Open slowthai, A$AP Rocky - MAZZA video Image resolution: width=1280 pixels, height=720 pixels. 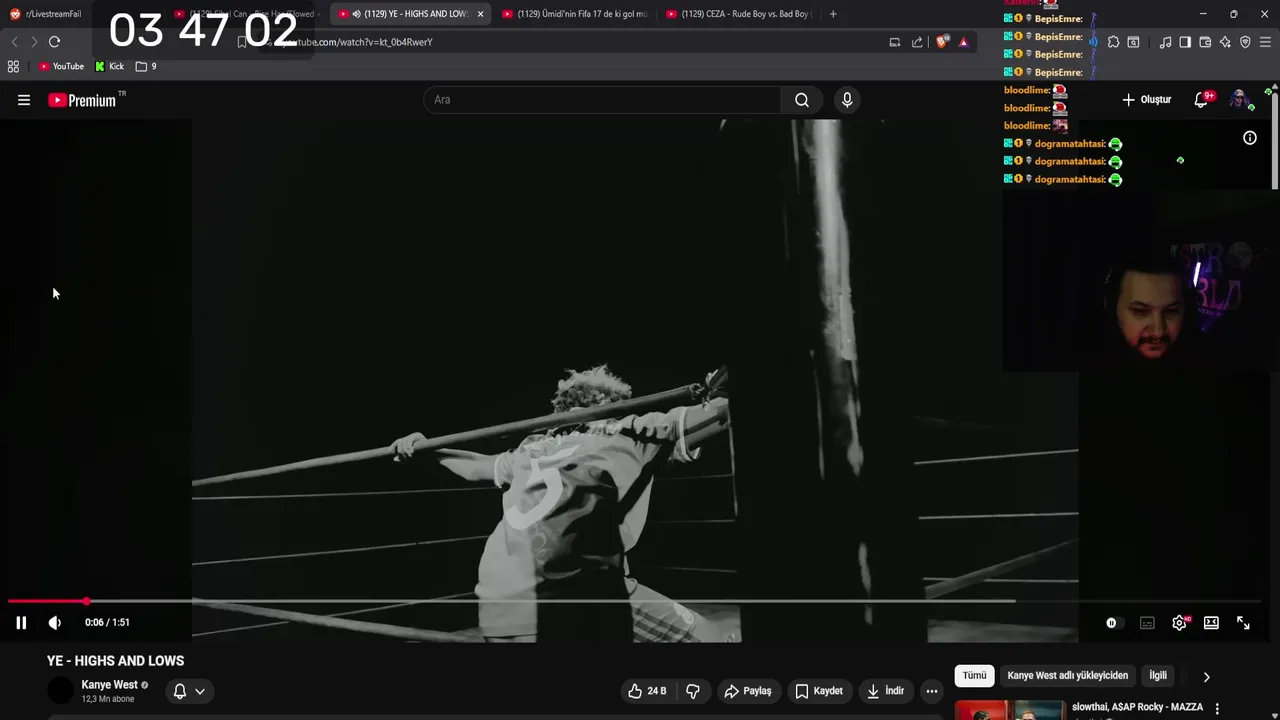(1137, 707)
